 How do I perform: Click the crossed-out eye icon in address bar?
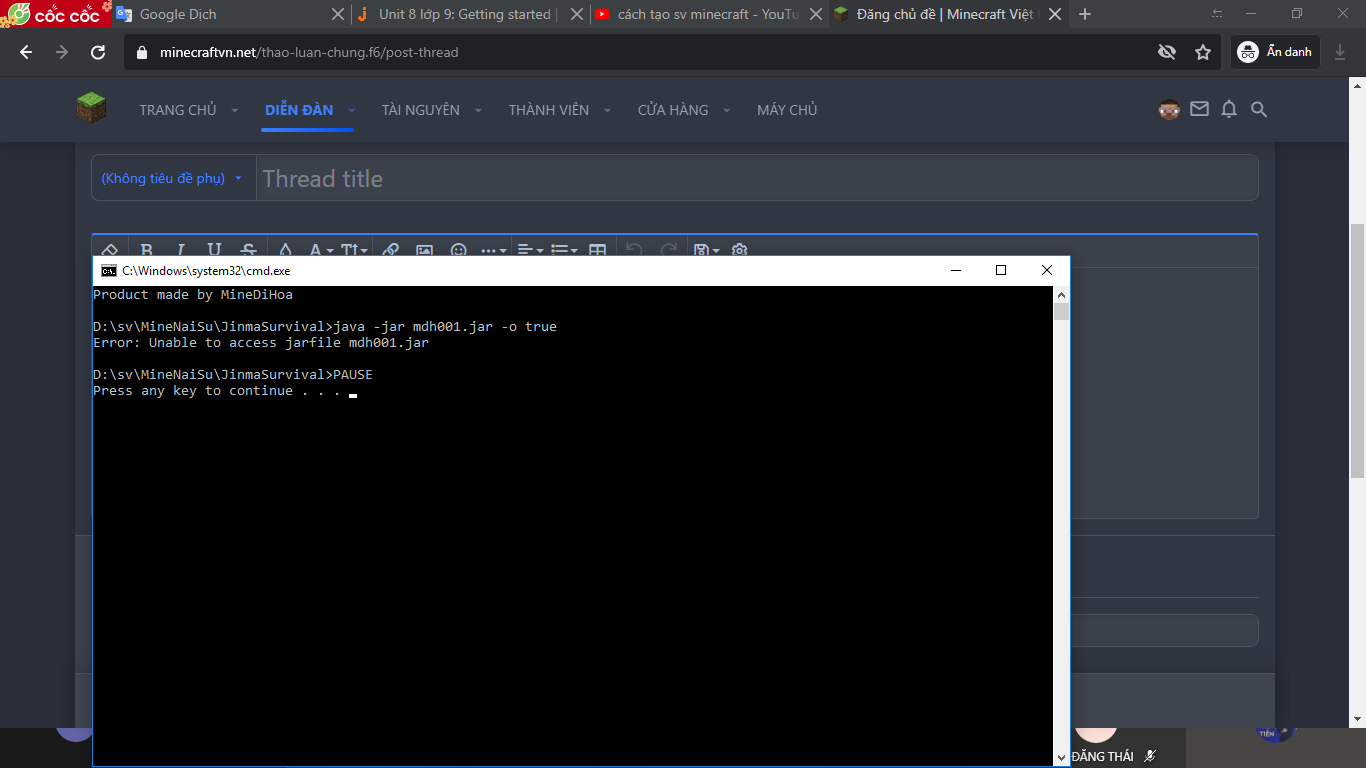tap(1166, 52)
